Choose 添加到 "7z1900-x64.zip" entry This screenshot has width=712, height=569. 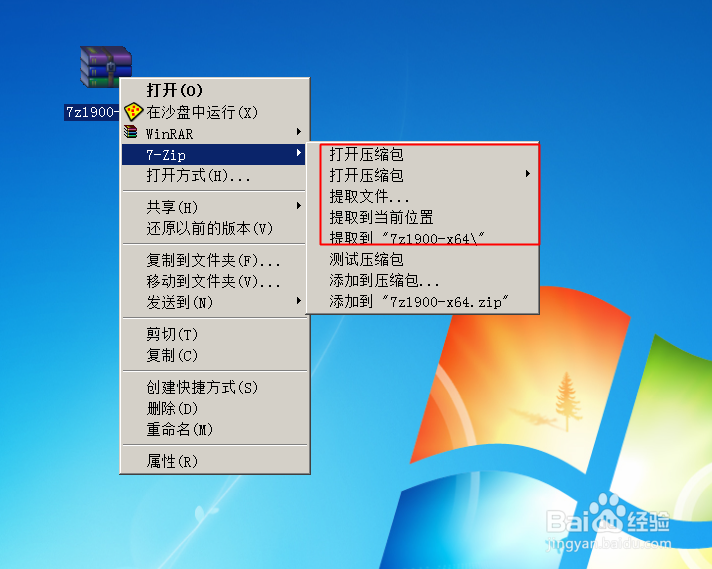point(422,302)
